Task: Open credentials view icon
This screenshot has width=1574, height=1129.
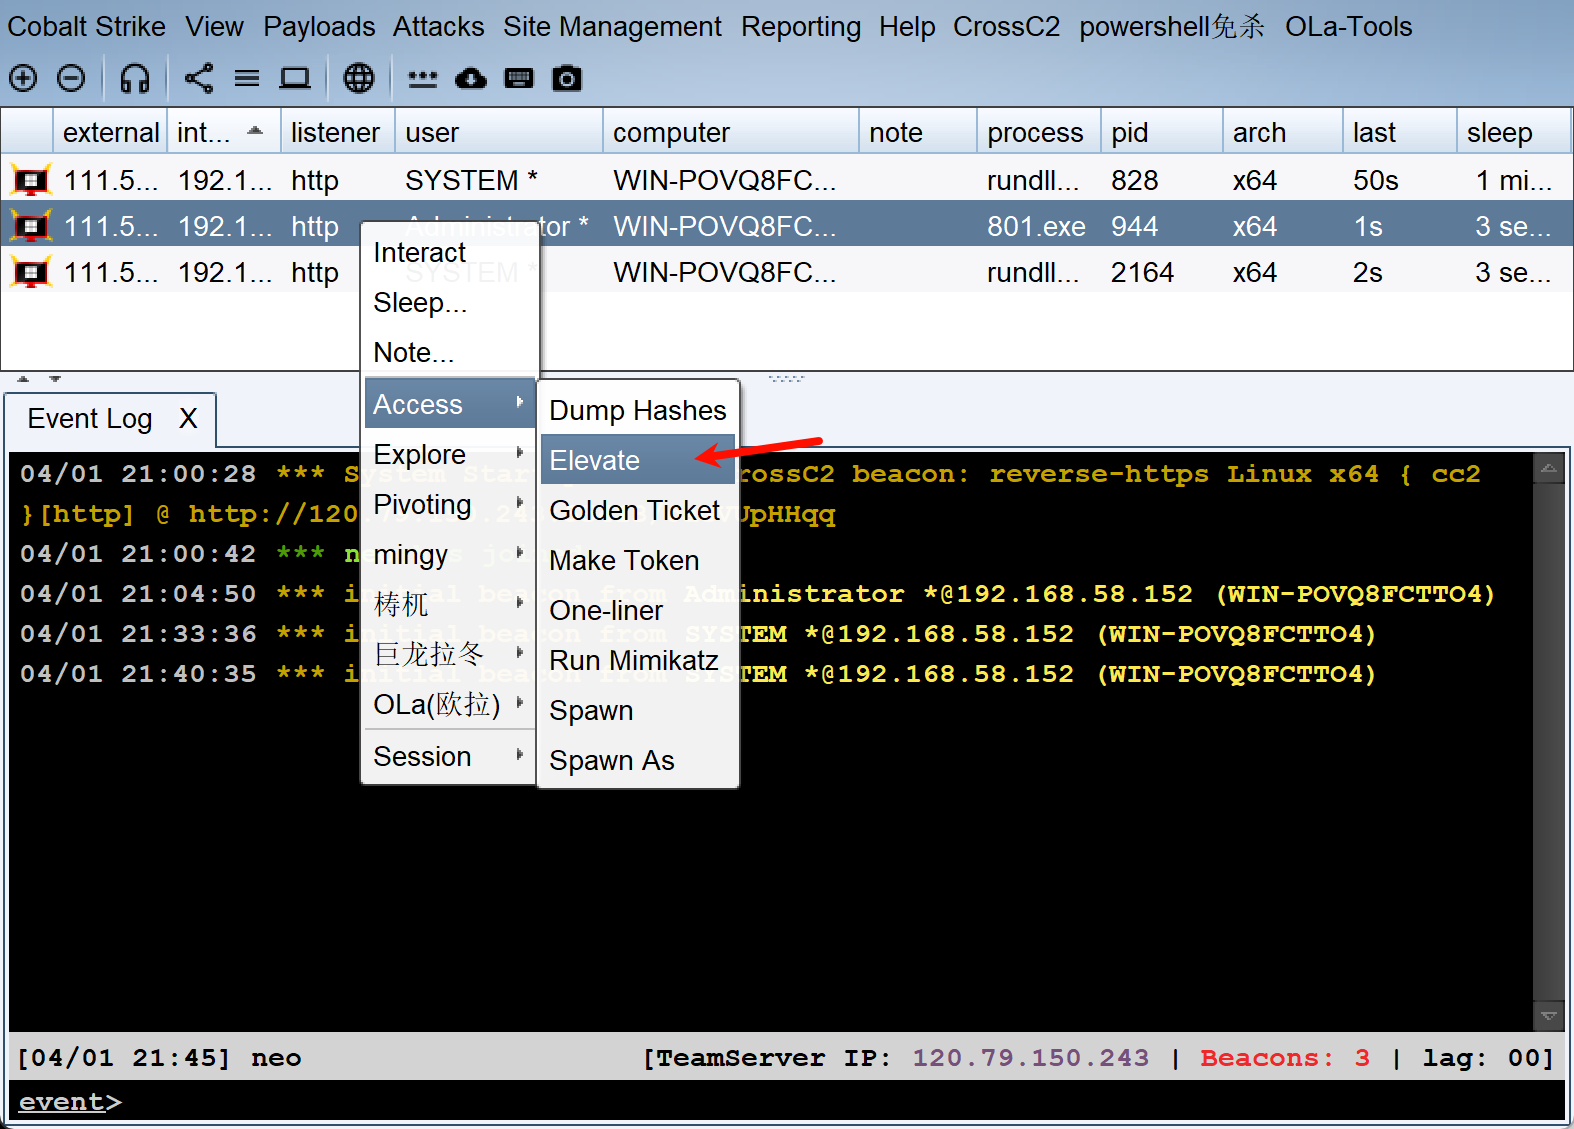Action: (423, 78)
